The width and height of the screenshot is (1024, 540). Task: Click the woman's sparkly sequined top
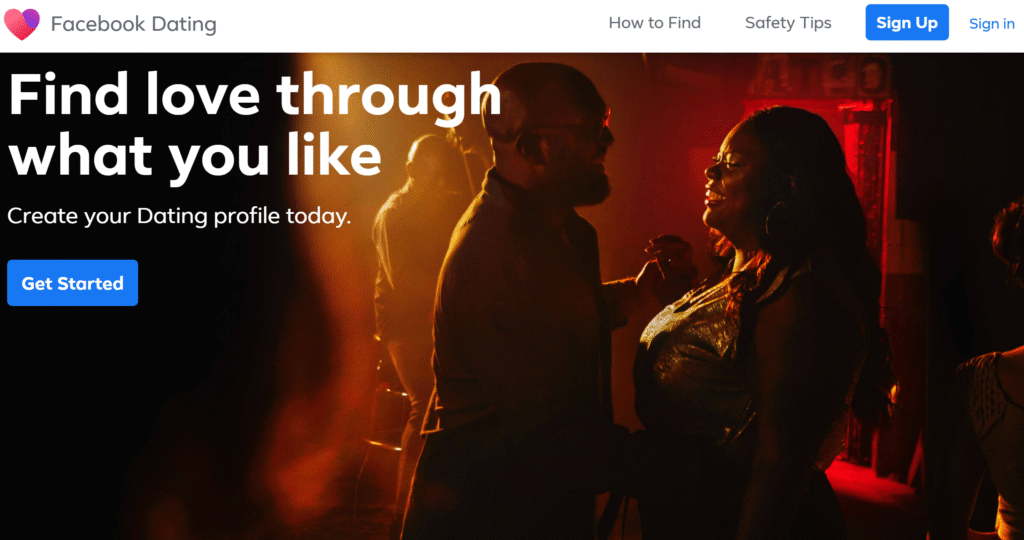[x=692, y=346]
